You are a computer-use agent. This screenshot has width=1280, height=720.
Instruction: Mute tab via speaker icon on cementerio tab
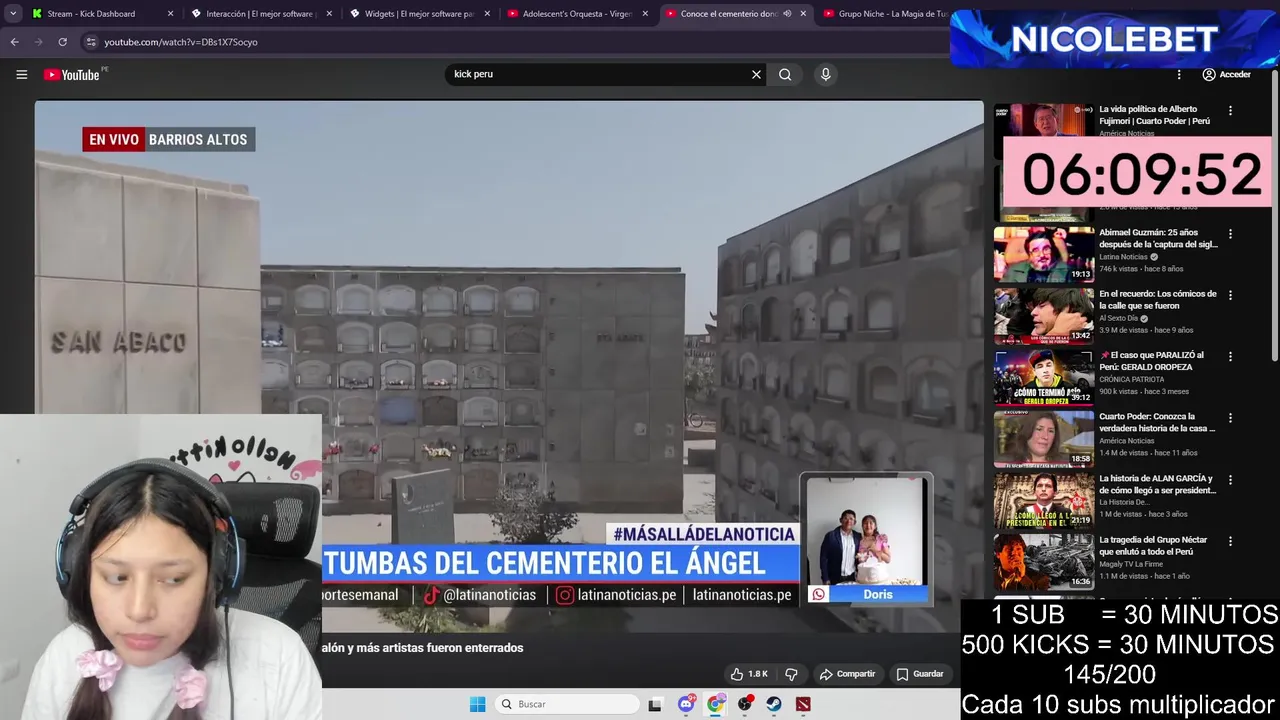pyautogui.click(x=787, y=14)
